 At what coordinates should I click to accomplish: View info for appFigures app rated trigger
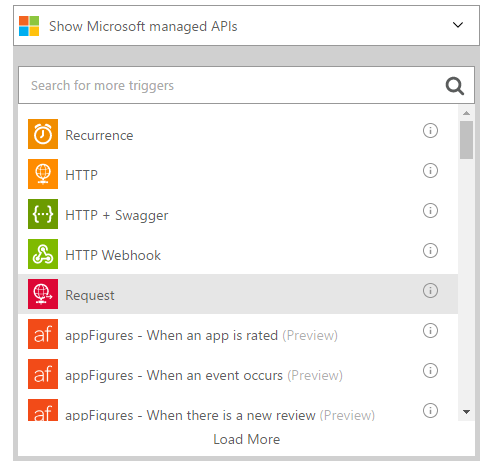(430, 330)
